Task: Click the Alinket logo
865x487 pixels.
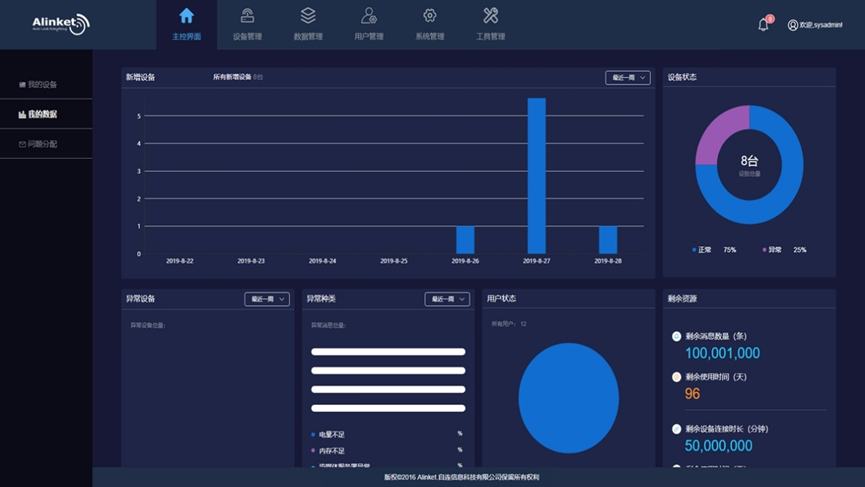Action: pos(61,24)
